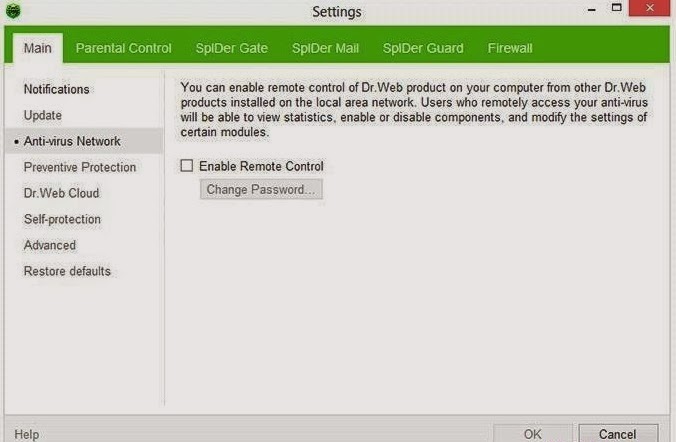Select Advanced in the sidebar
Image resolution: width=676 pixels, height=442 pixels.
pos(84,245)
